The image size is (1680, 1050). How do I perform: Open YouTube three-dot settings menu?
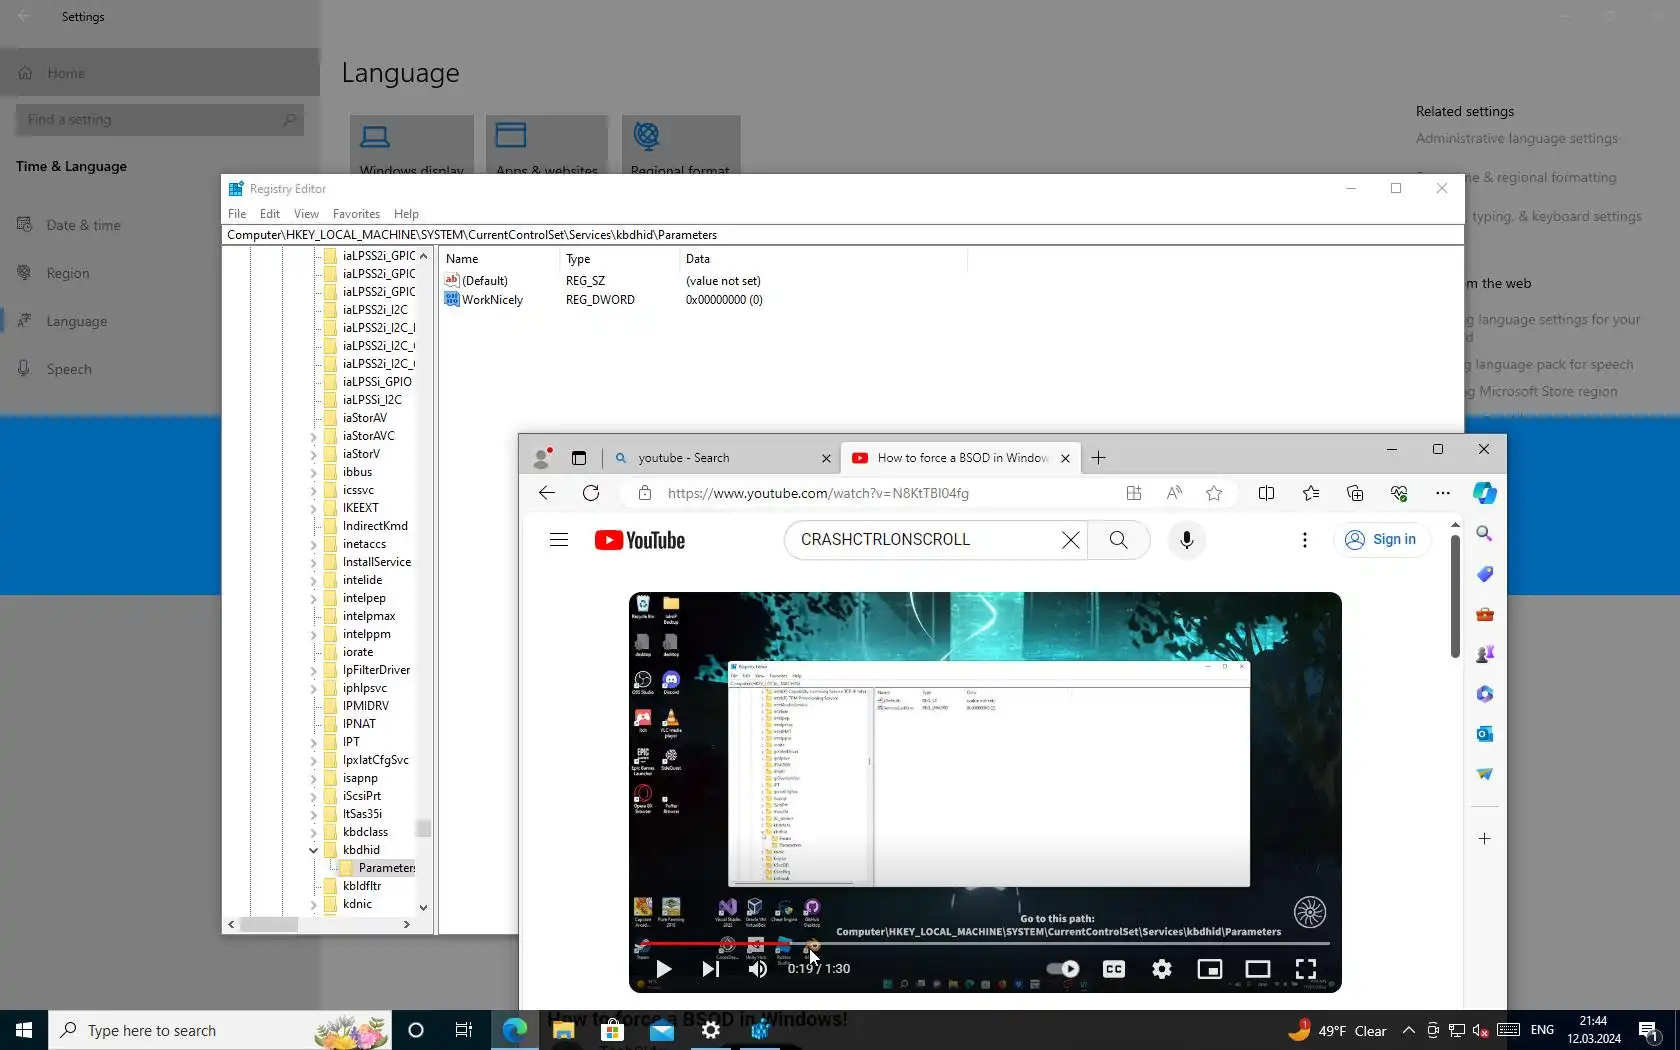point(1305,540)
